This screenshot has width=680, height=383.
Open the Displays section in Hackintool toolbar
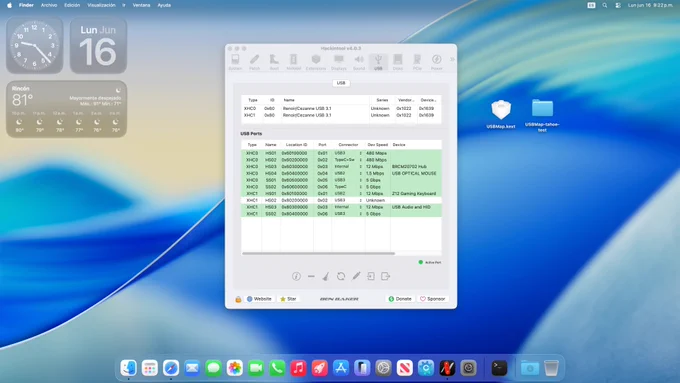click(339, 62)
